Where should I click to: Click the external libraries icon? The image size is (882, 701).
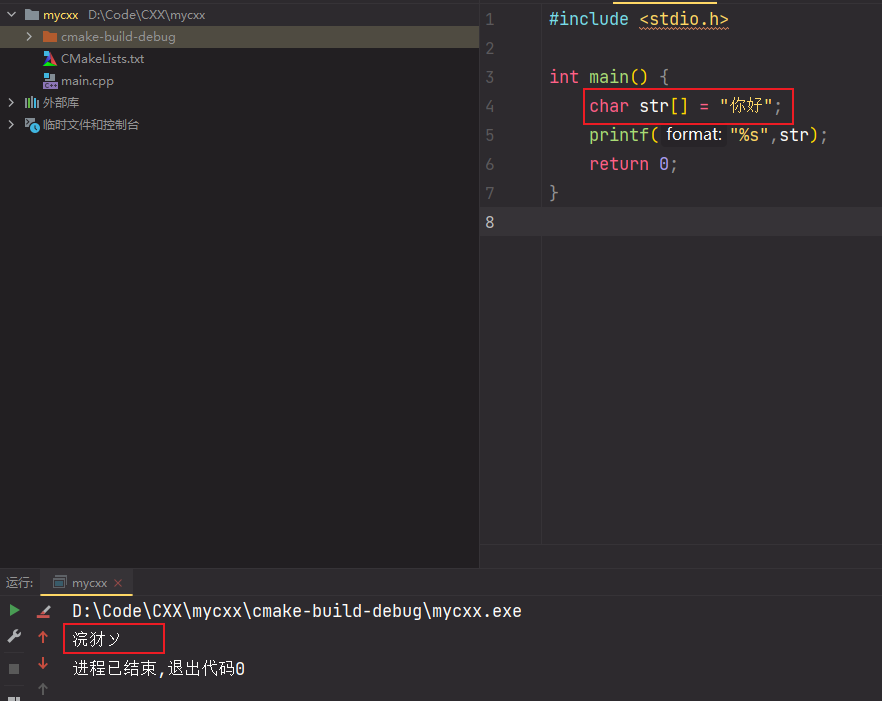32,102
